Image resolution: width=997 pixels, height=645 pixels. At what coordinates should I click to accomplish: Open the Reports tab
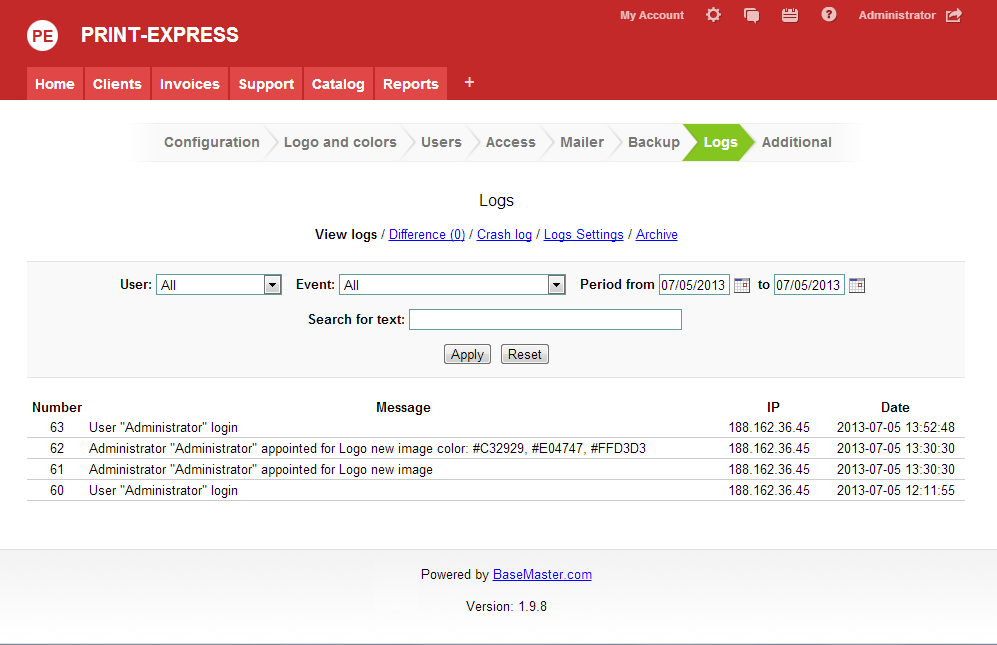click(x=411, y=84)
